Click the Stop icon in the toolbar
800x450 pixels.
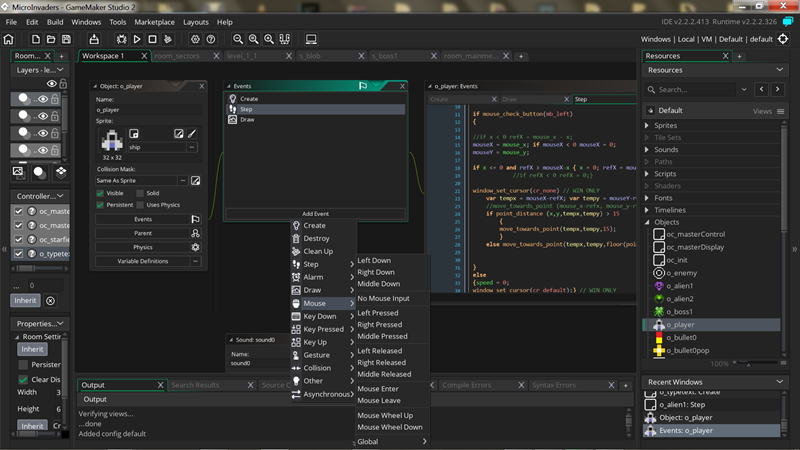152,39
